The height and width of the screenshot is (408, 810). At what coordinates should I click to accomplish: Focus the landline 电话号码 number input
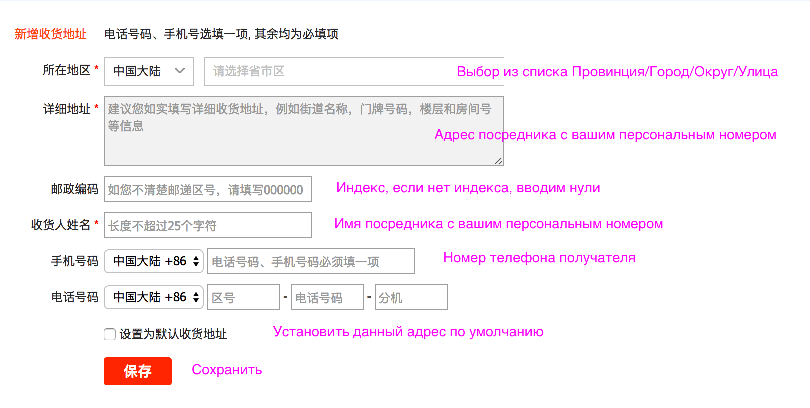(327, 297)
